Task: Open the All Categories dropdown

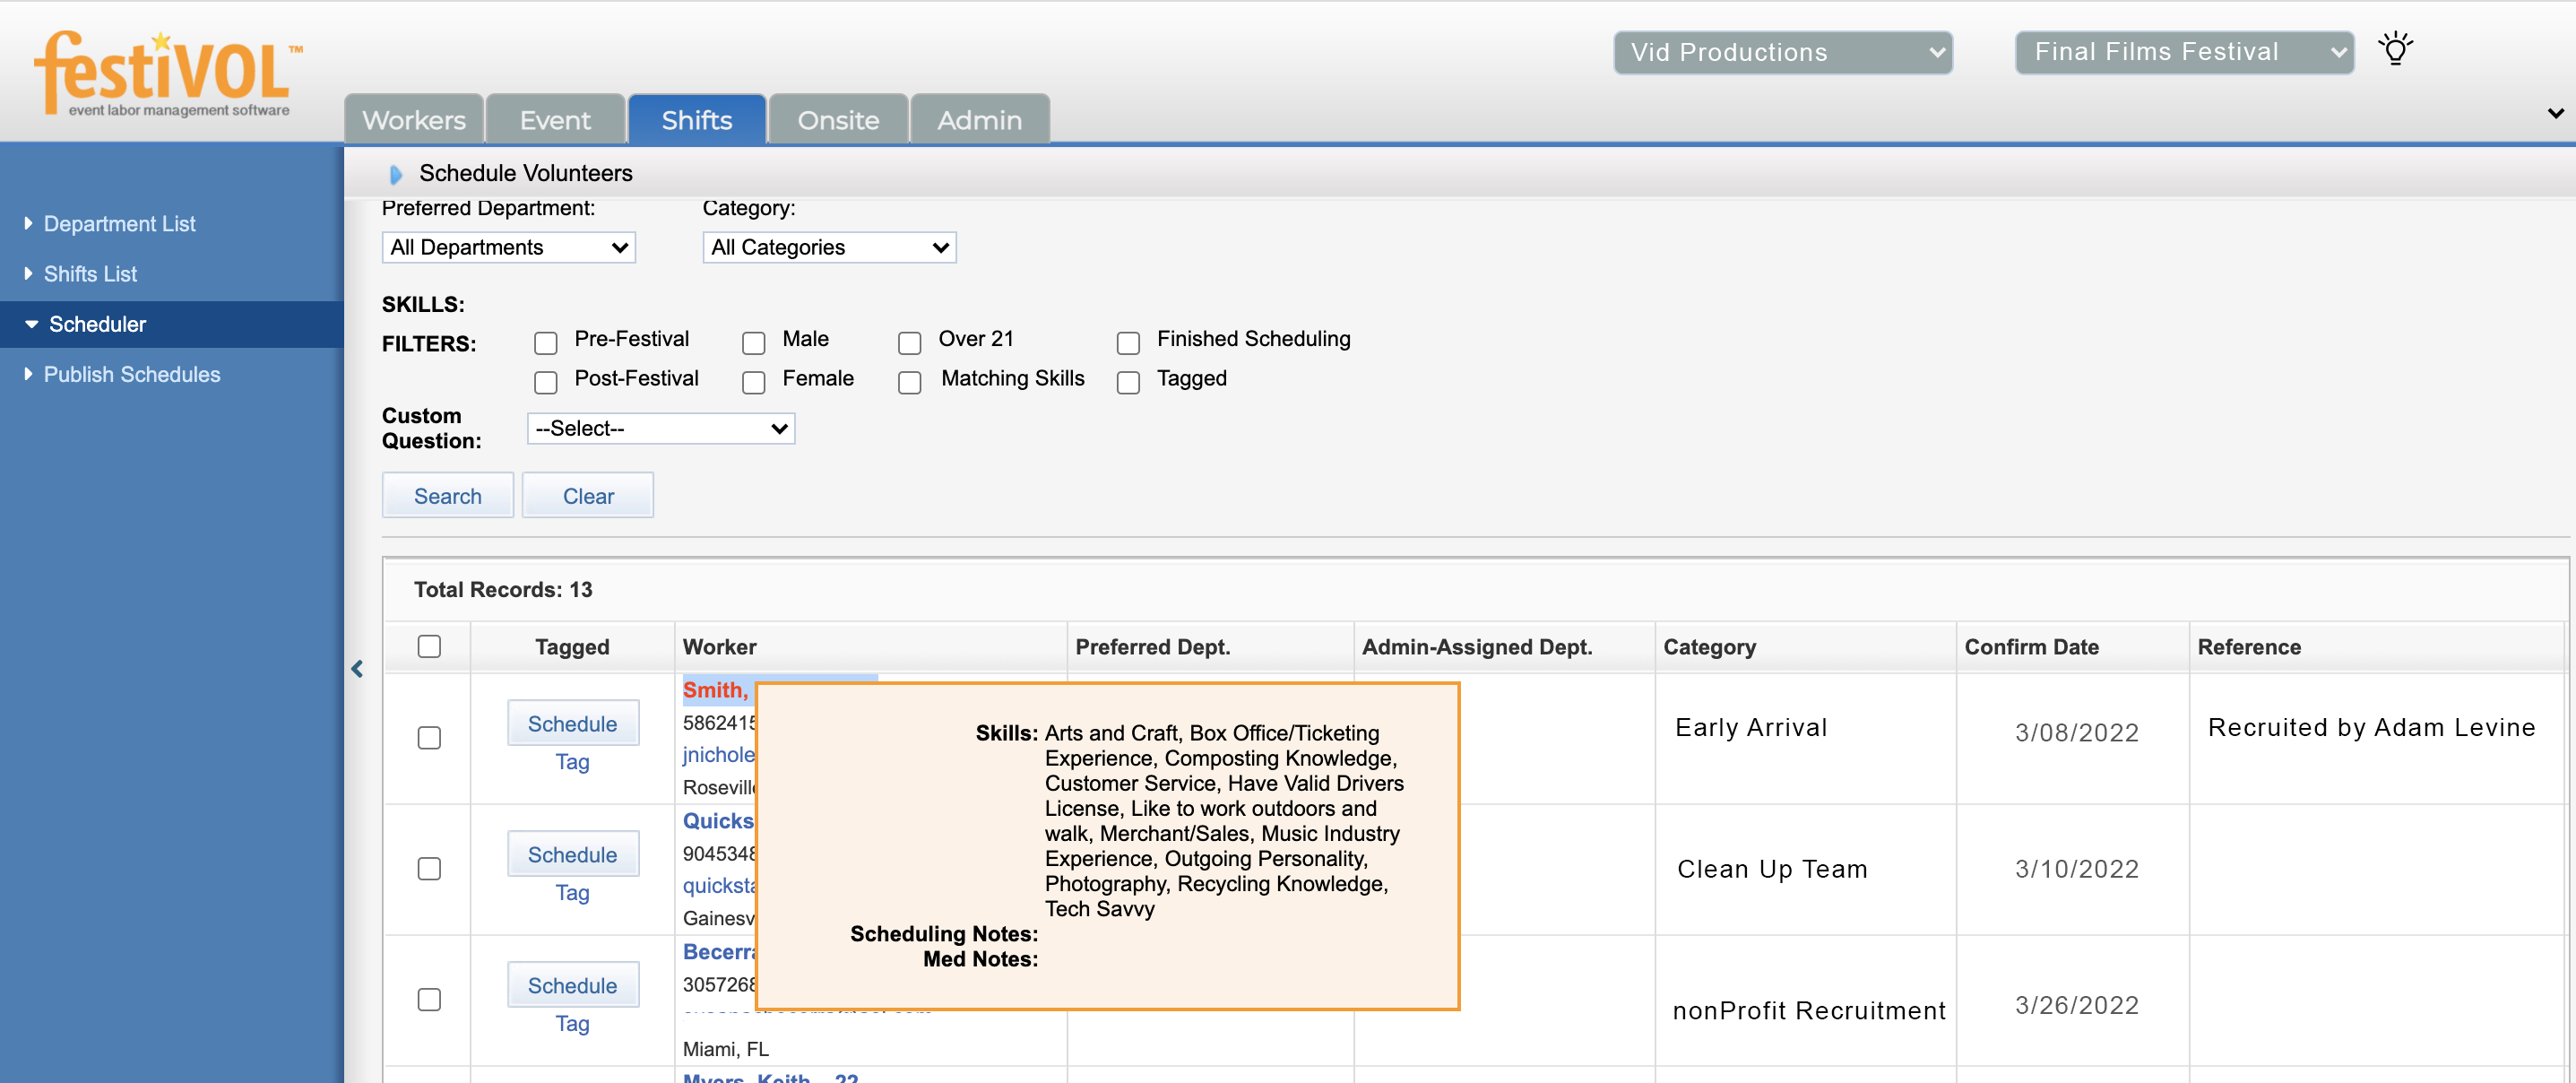Action: coord(828,247)
